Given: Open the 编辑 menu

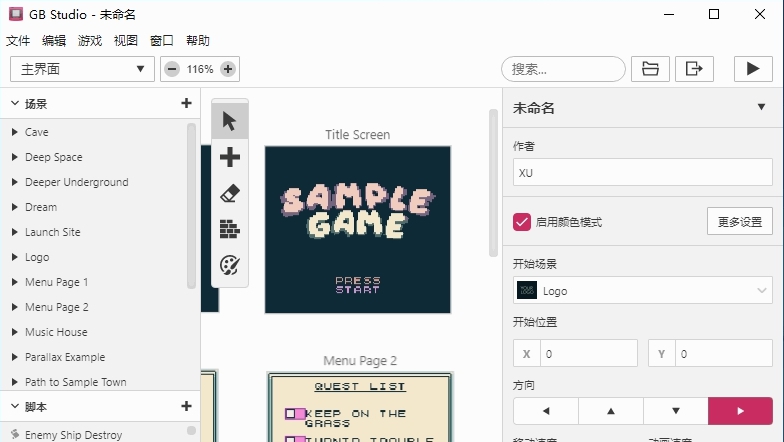Looking at the screenshot, I should tap(54, 40).
